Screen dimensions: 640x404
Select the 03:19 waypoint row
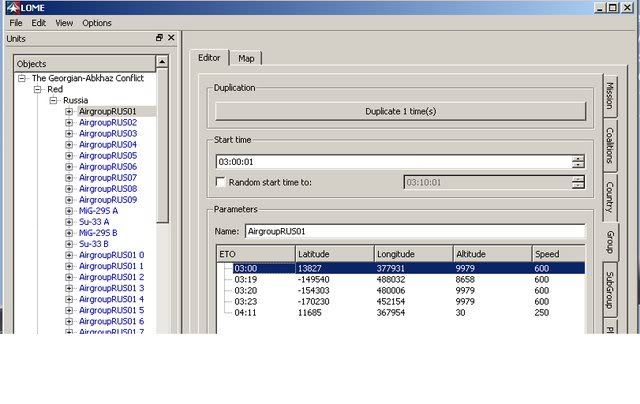tap(246, 279)
